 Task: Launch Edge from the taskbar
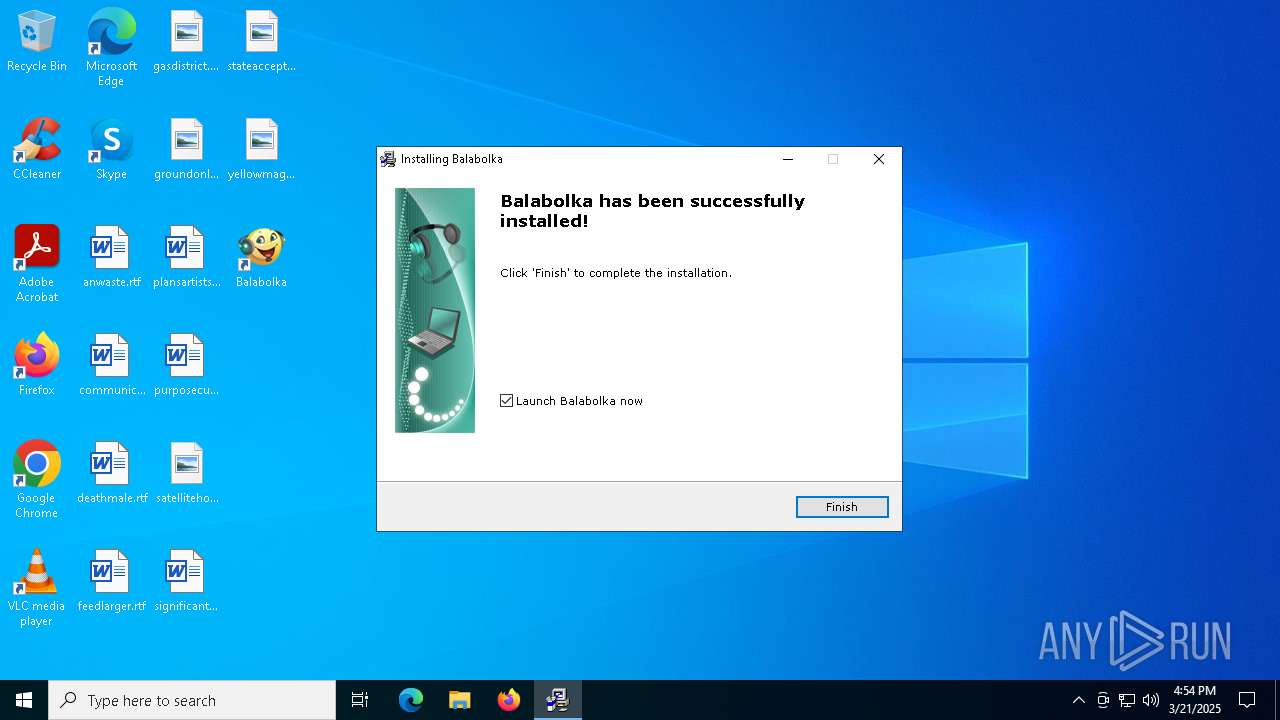(x=411, y=700)
